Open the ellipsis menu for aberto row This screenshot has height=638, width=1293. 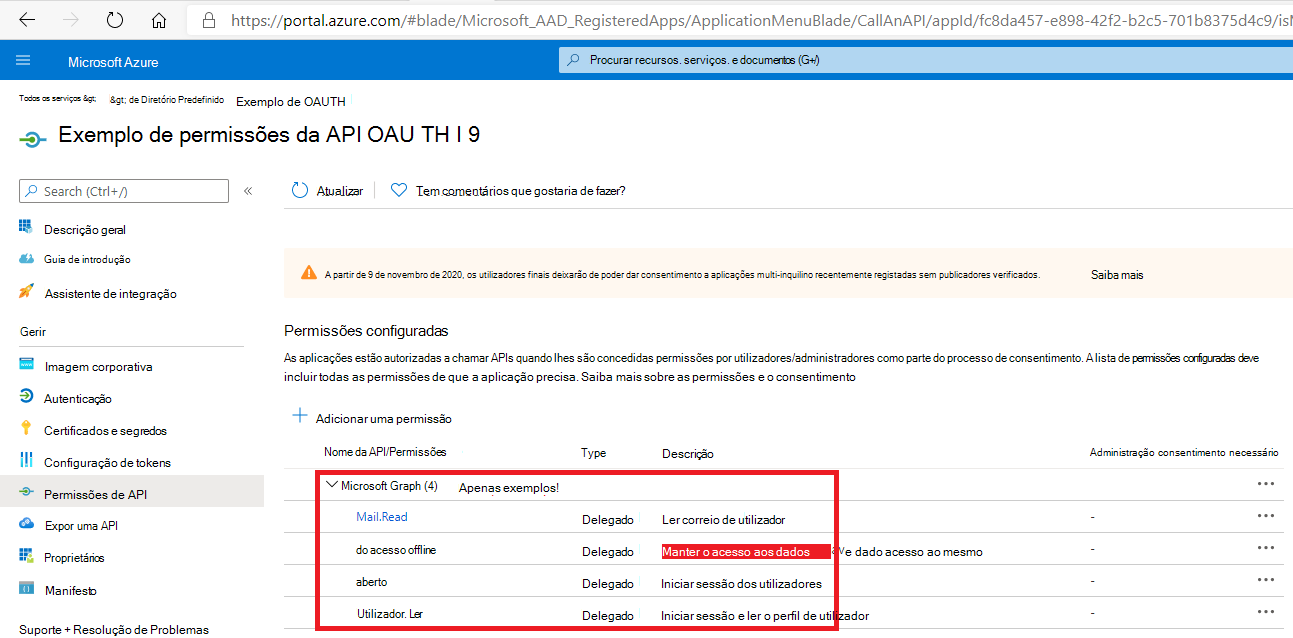[x=1266, y=580]
